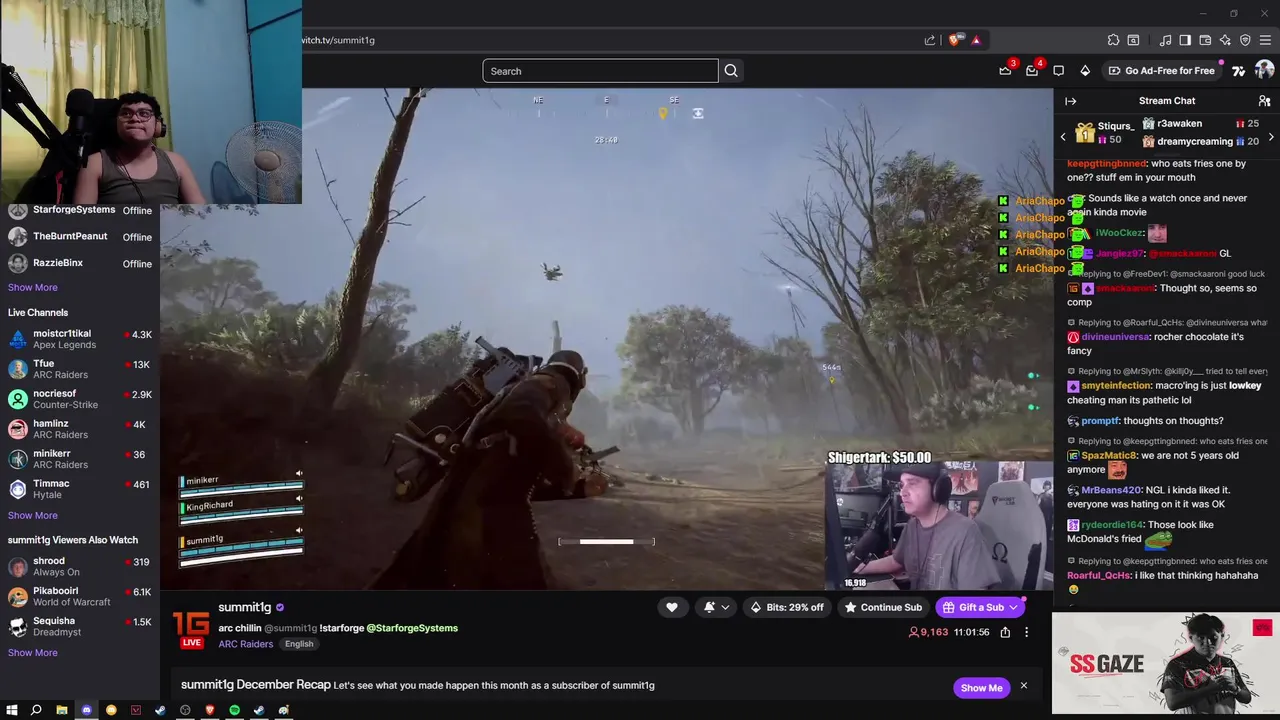The image size is (1280, 720).
Task: Open moistcr1tikal live channel
Action: pyautogui.click(x=80, y=339)
